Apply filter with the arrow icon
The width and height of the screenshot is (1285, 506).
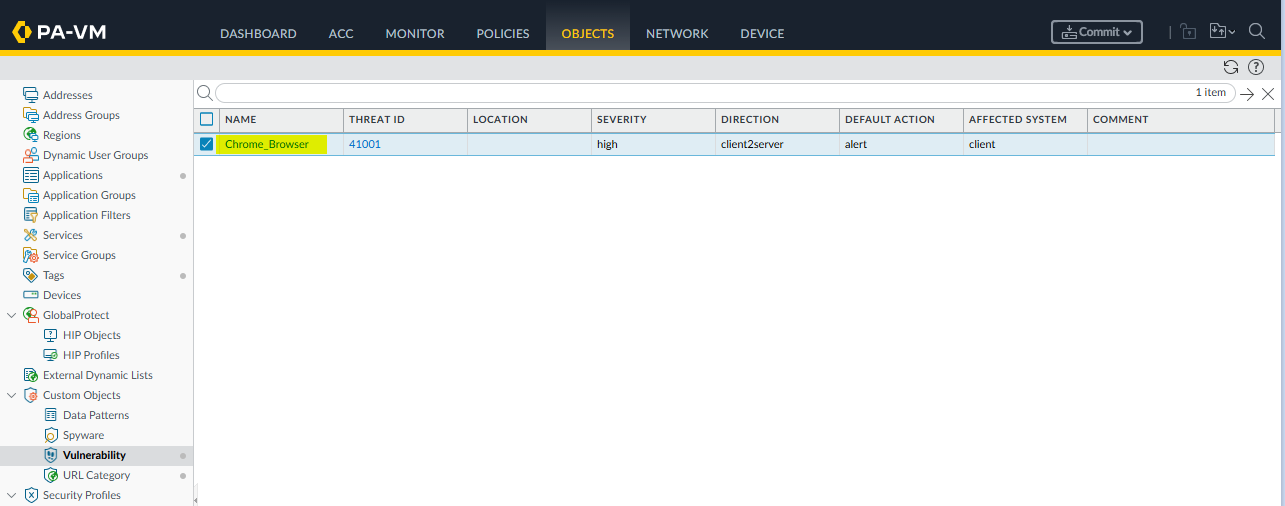point(1247,94)
